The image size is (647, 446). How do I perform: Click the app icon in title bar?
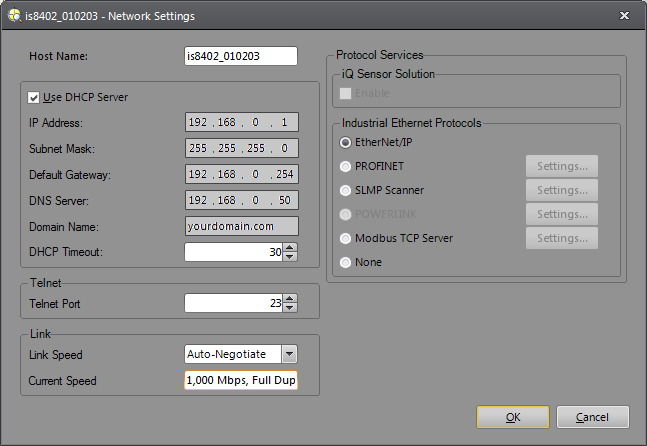click(x=13, y=16)
